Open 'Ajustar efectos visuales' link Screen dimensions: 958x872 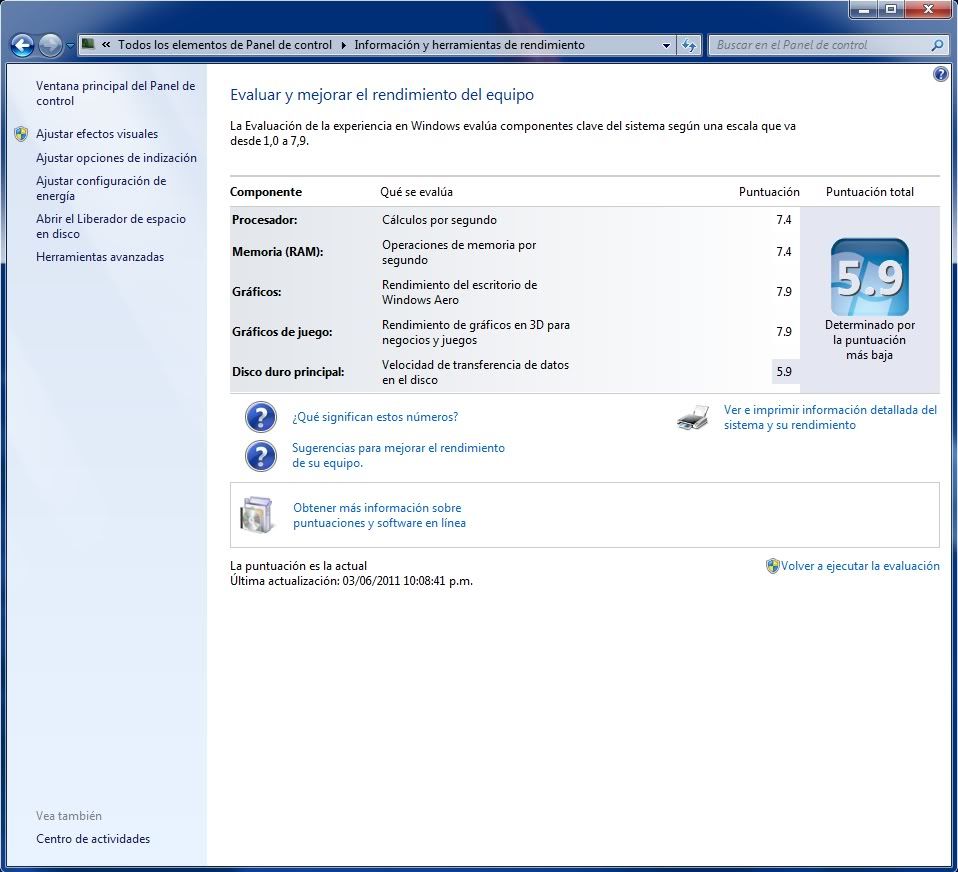[97, 134]
